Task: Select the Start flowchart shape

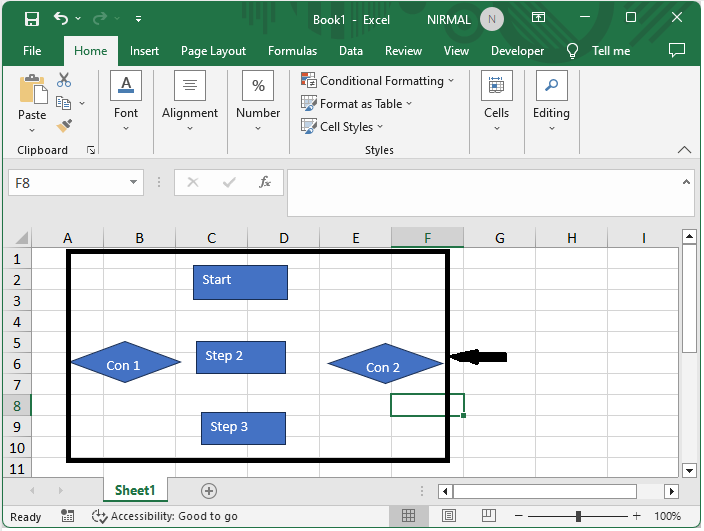Action: (240, 282)
